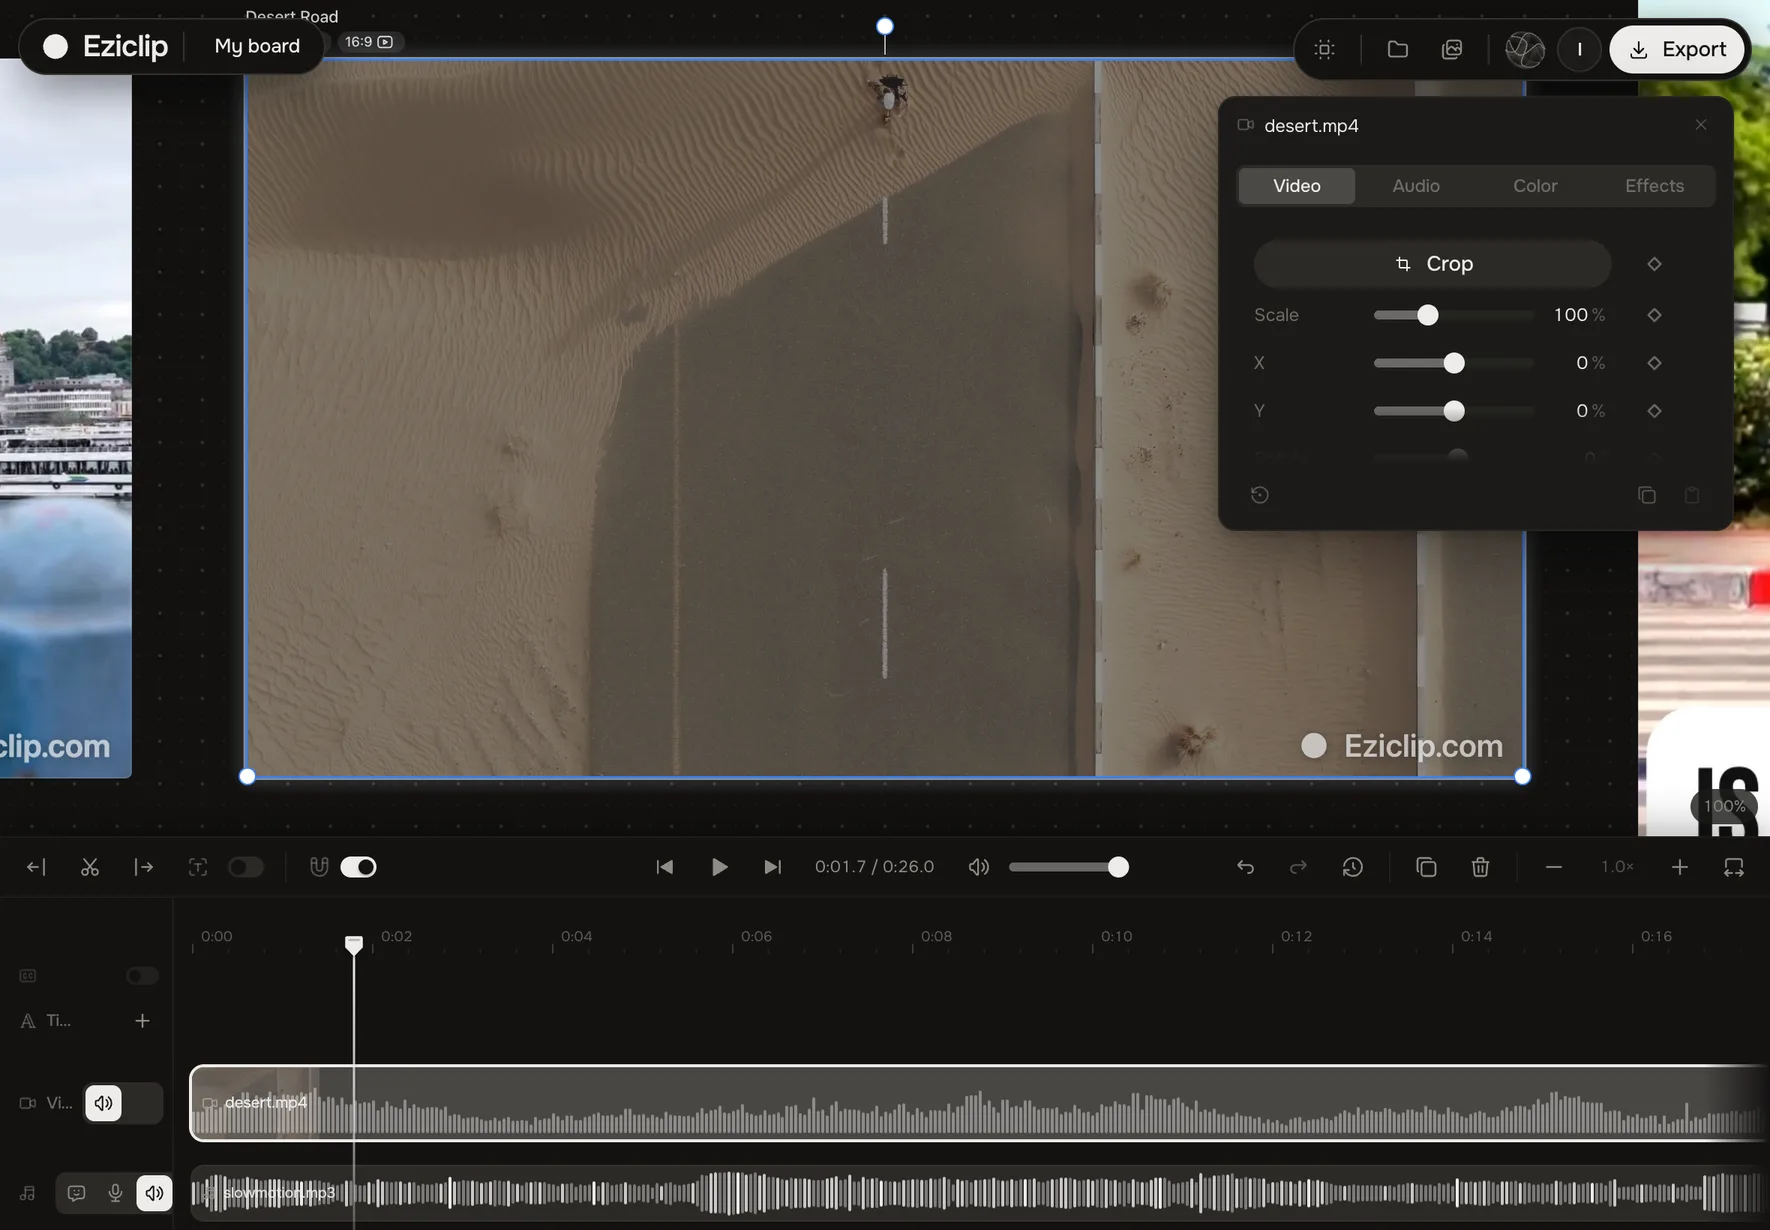Open the user avatar globe icon
Viewport: 1770px width, 1230px height.
coord(1525,49)
